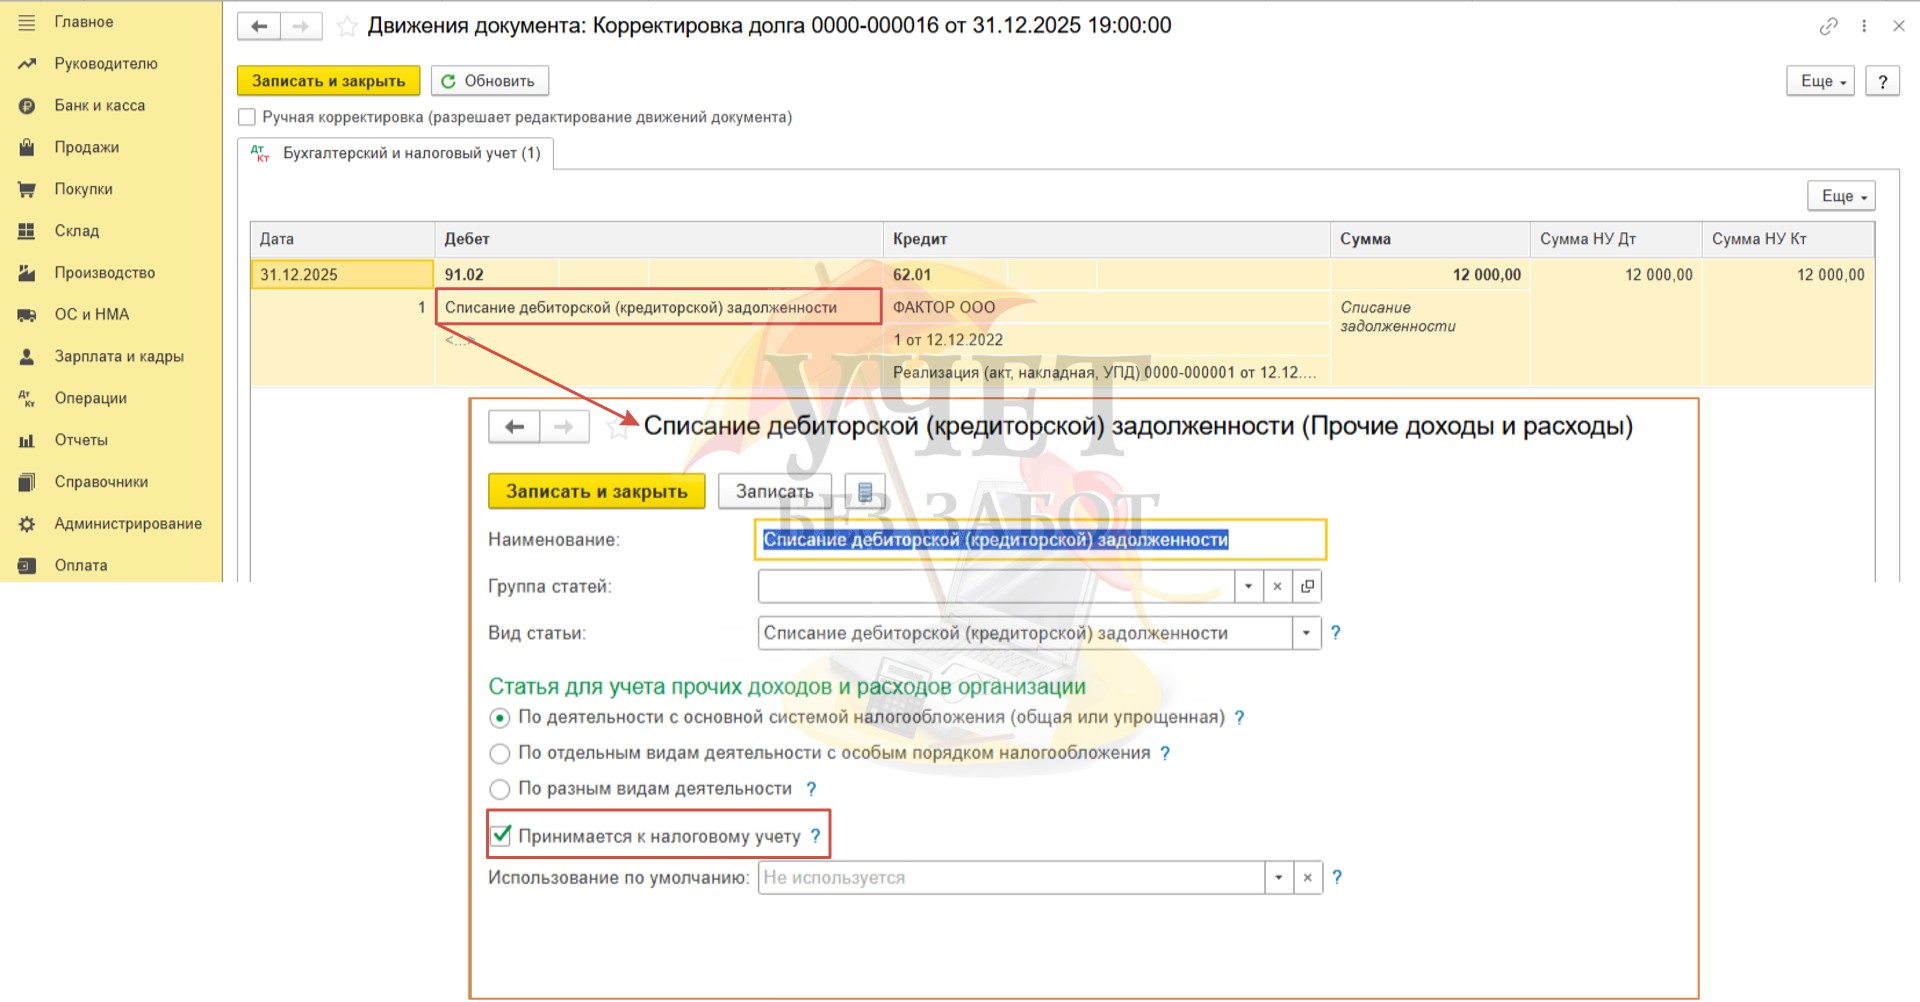The image size is (1920, 1002).
Task: Add document movements page to favorites star
Action: coord(347,27)
